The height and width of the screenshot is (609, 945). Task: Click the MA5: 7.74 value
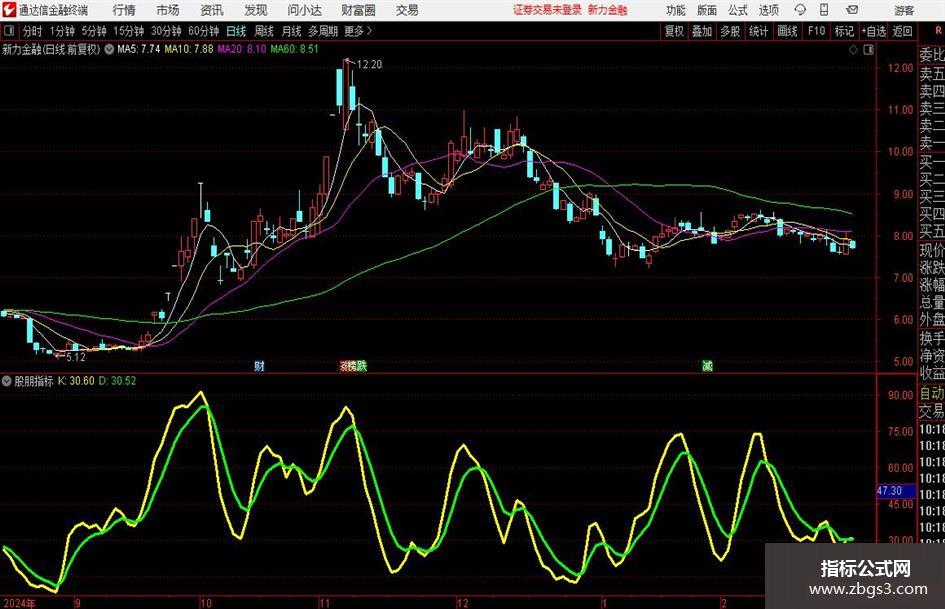click(x=139, y=49)
